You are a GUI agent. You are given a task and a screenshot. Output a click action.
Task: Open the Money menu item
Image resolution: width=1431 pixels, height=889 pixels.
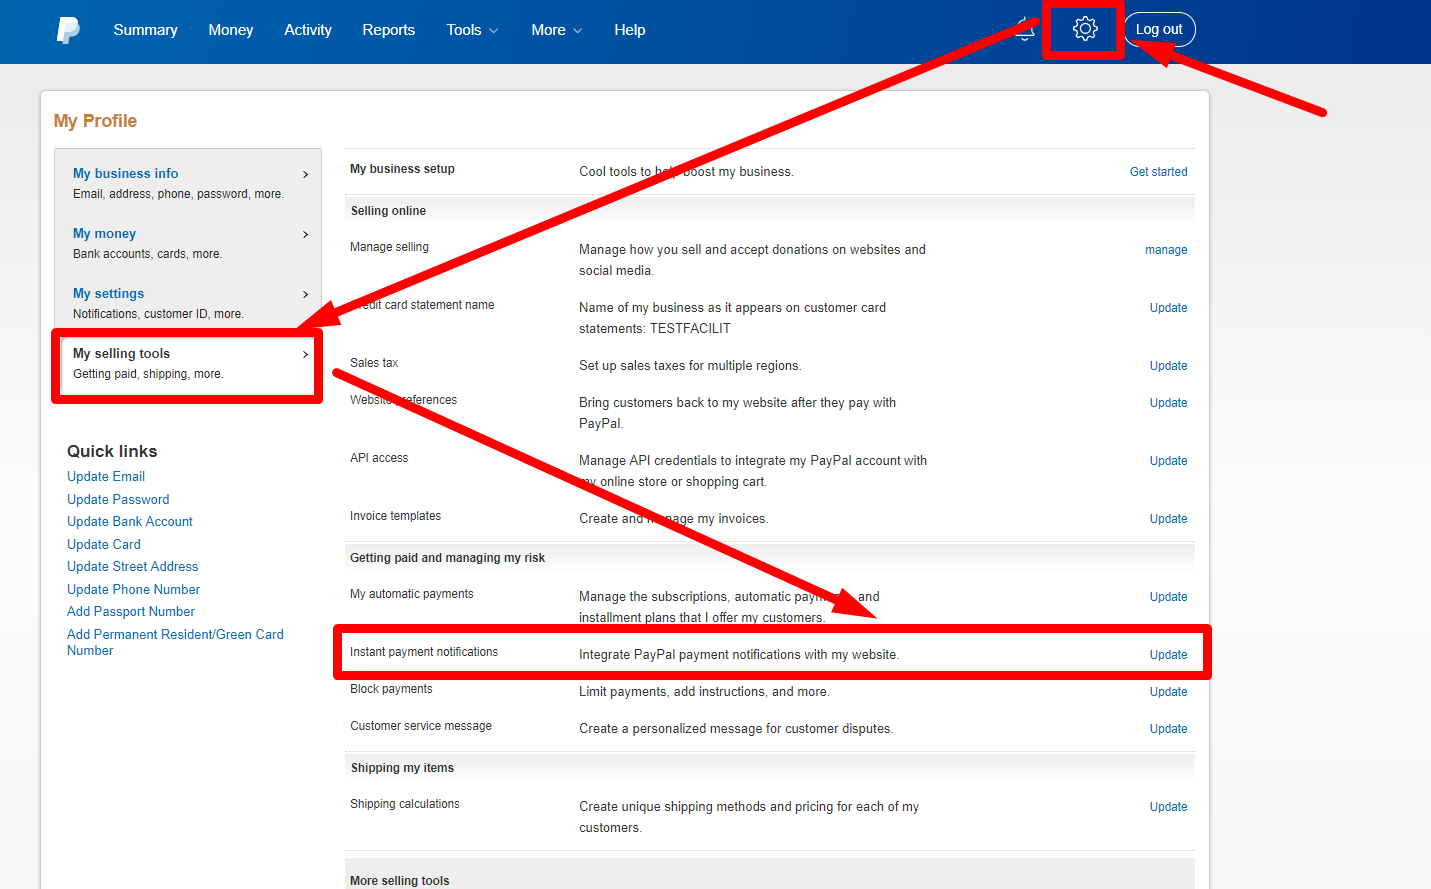click(231, 30)
